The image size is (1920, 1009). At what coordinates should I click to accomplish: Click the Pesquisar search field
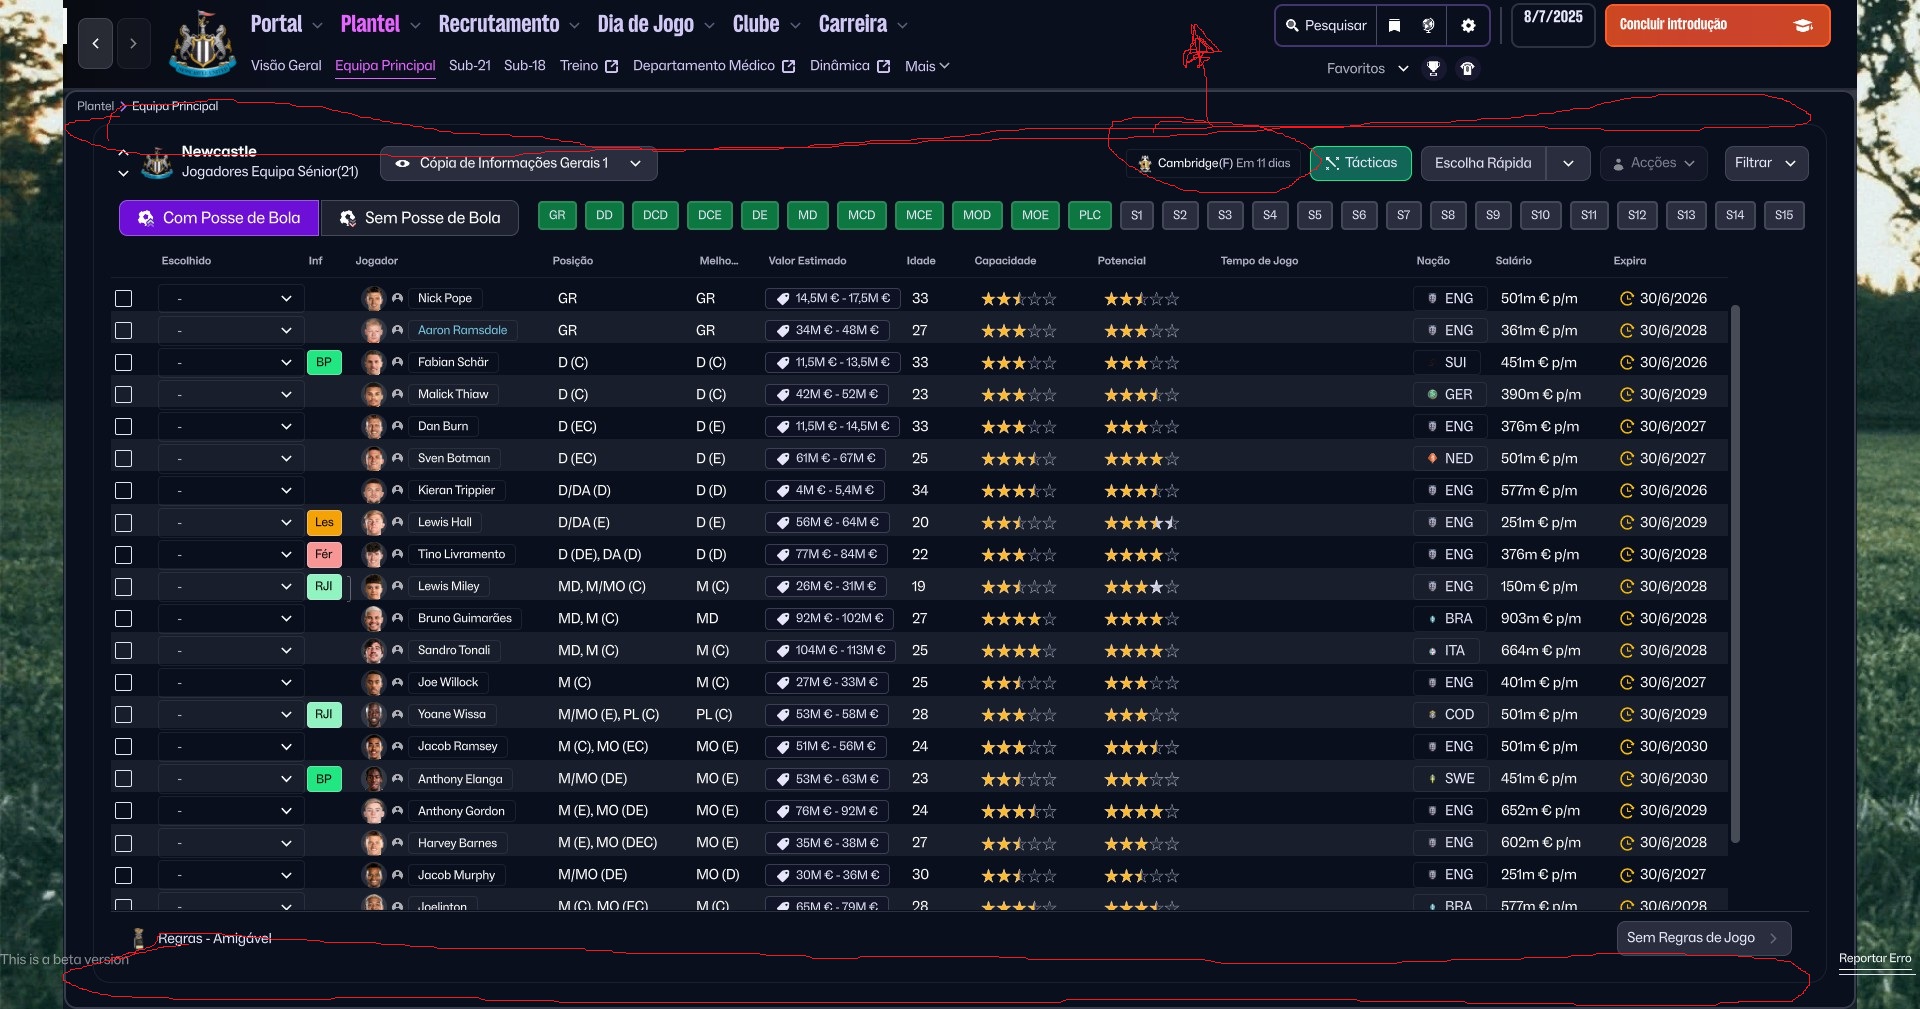tap(1326, 25)
